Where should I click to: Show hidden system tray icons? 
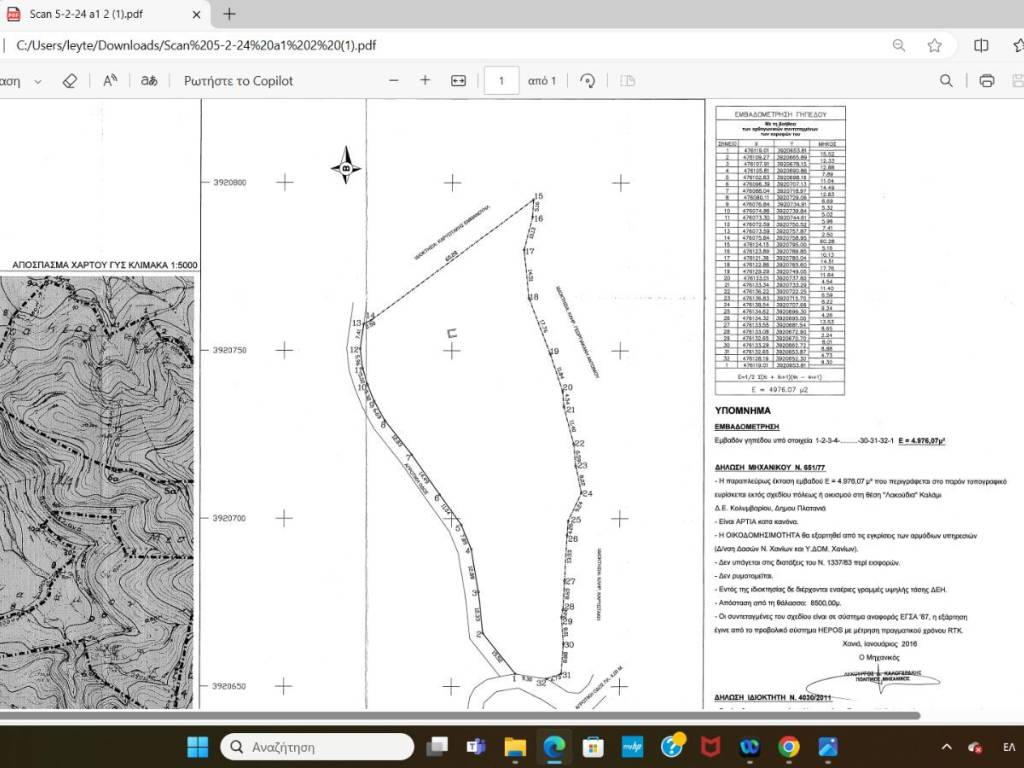946,747
